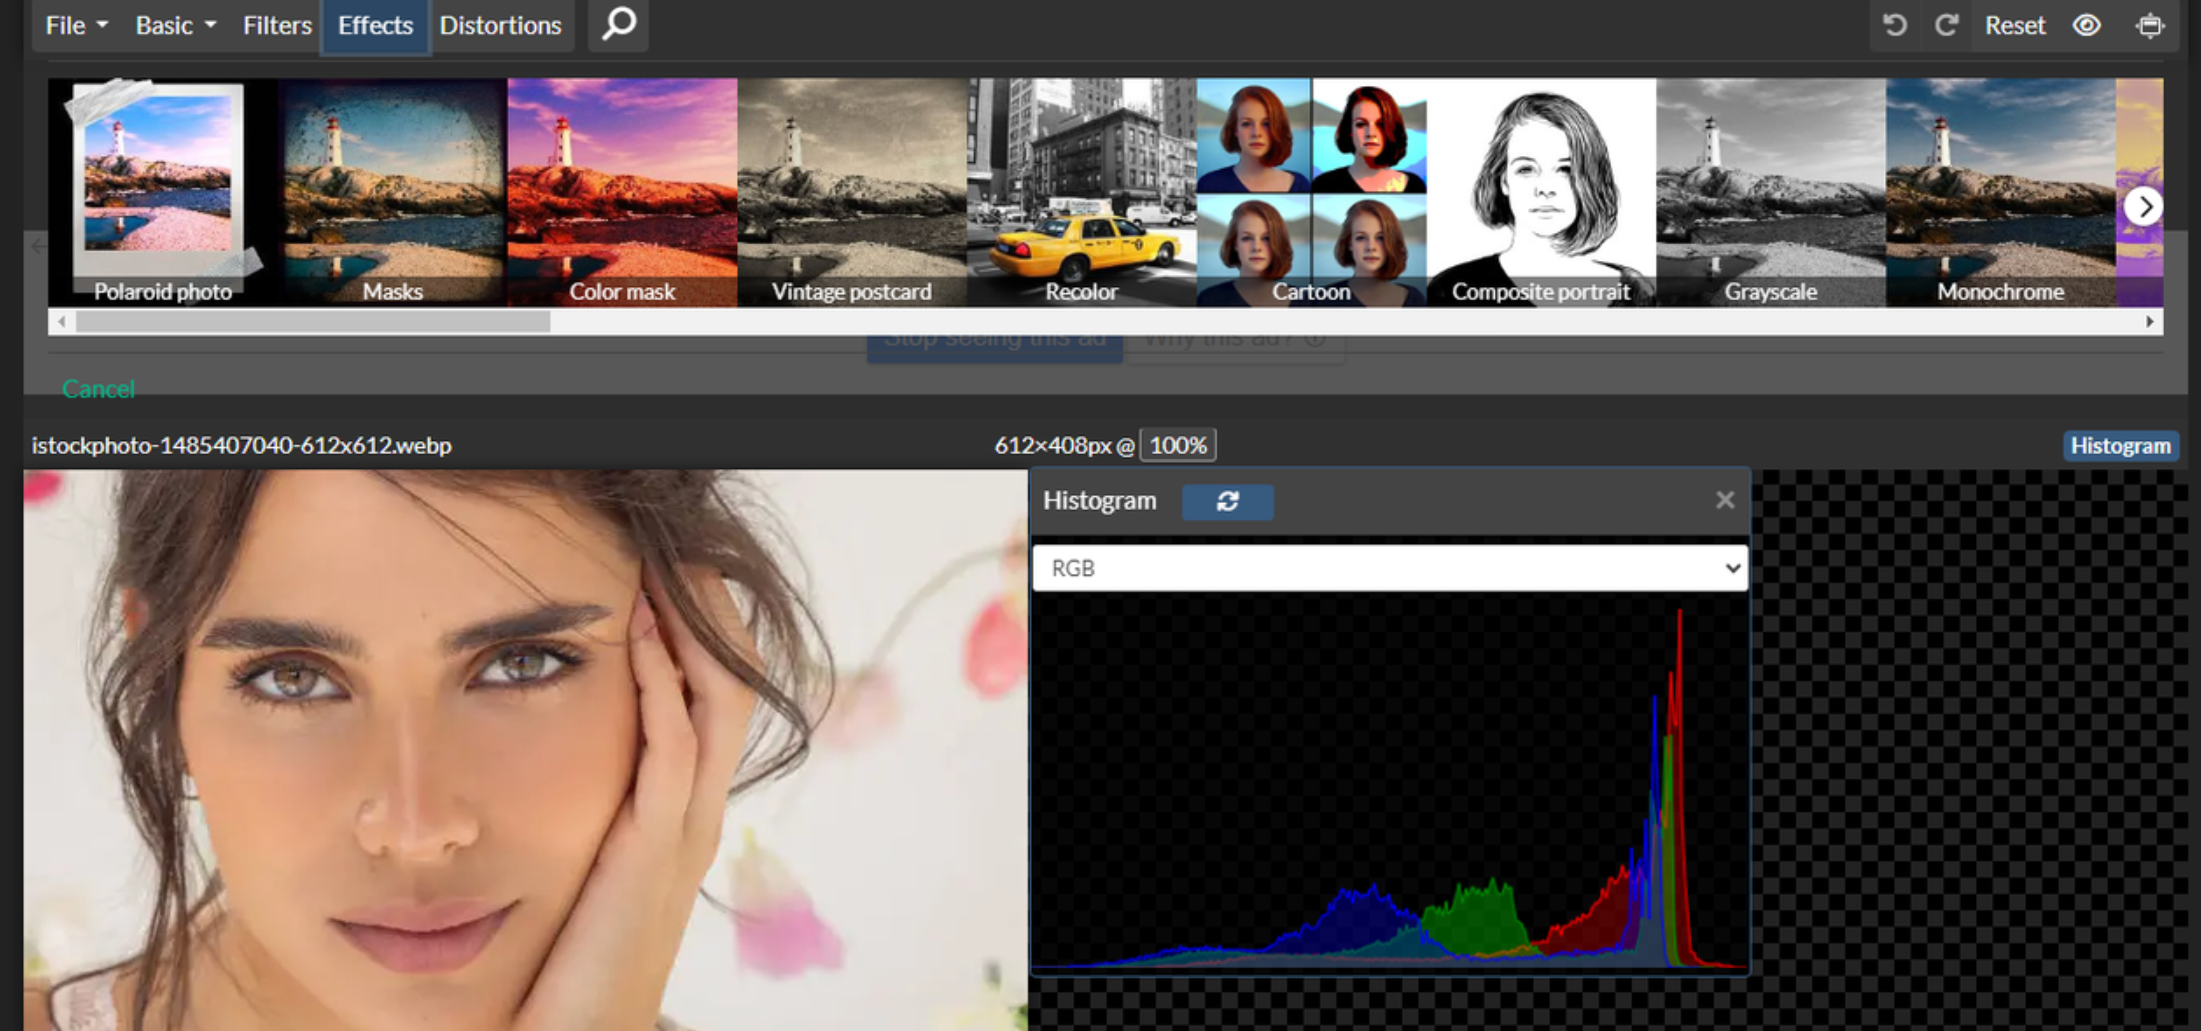Open the RGB channel dropdown

coord(1390,568)
